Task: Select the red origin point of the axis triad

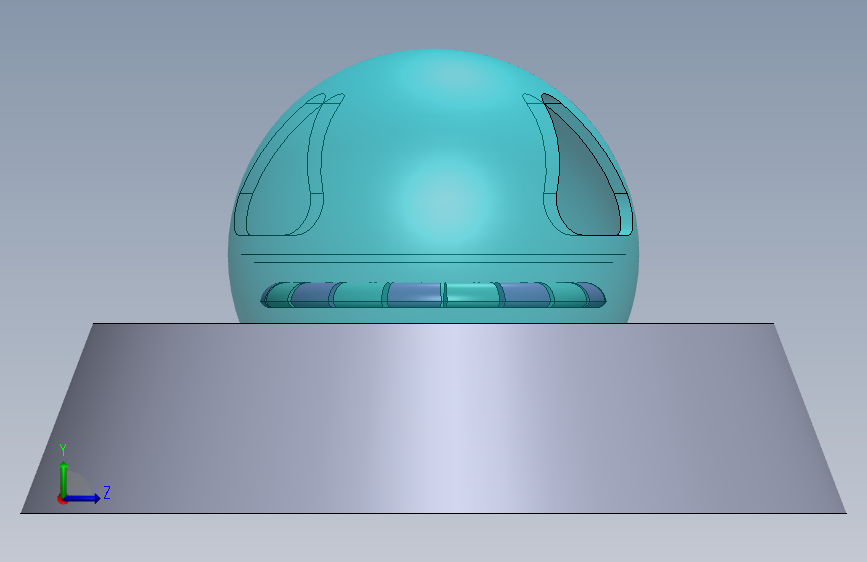Action: point(62,499)
